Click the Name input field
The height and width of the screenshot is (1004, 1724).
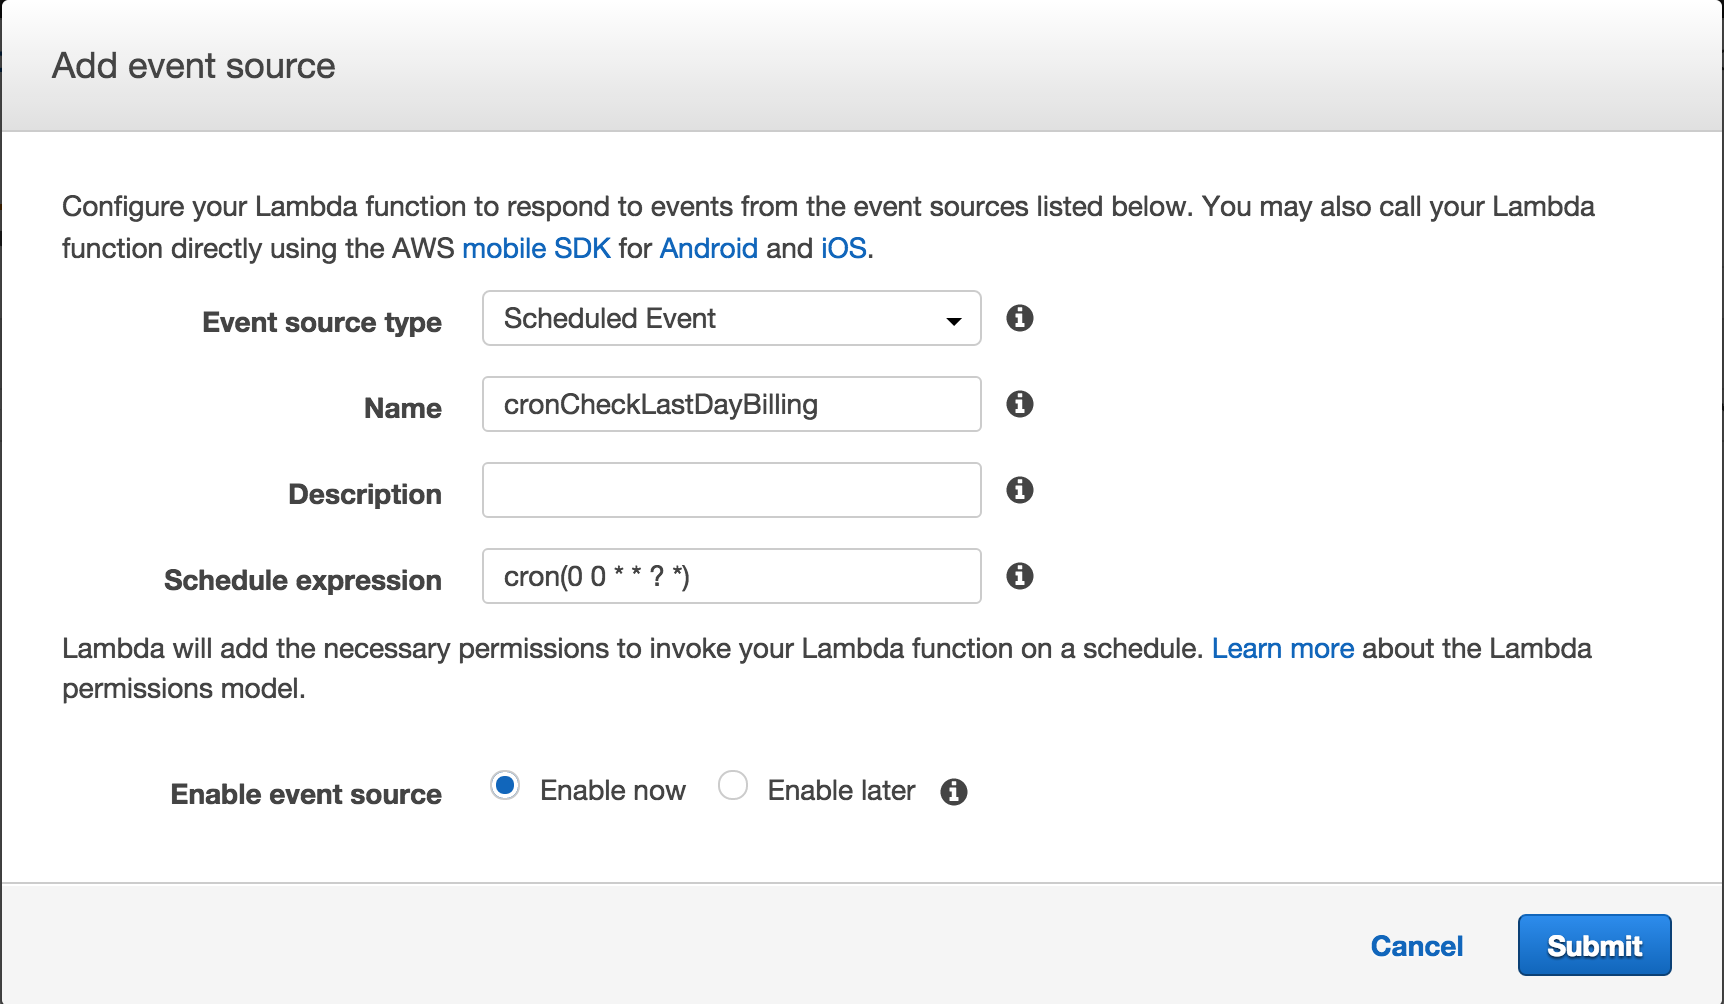pos(732,404)
